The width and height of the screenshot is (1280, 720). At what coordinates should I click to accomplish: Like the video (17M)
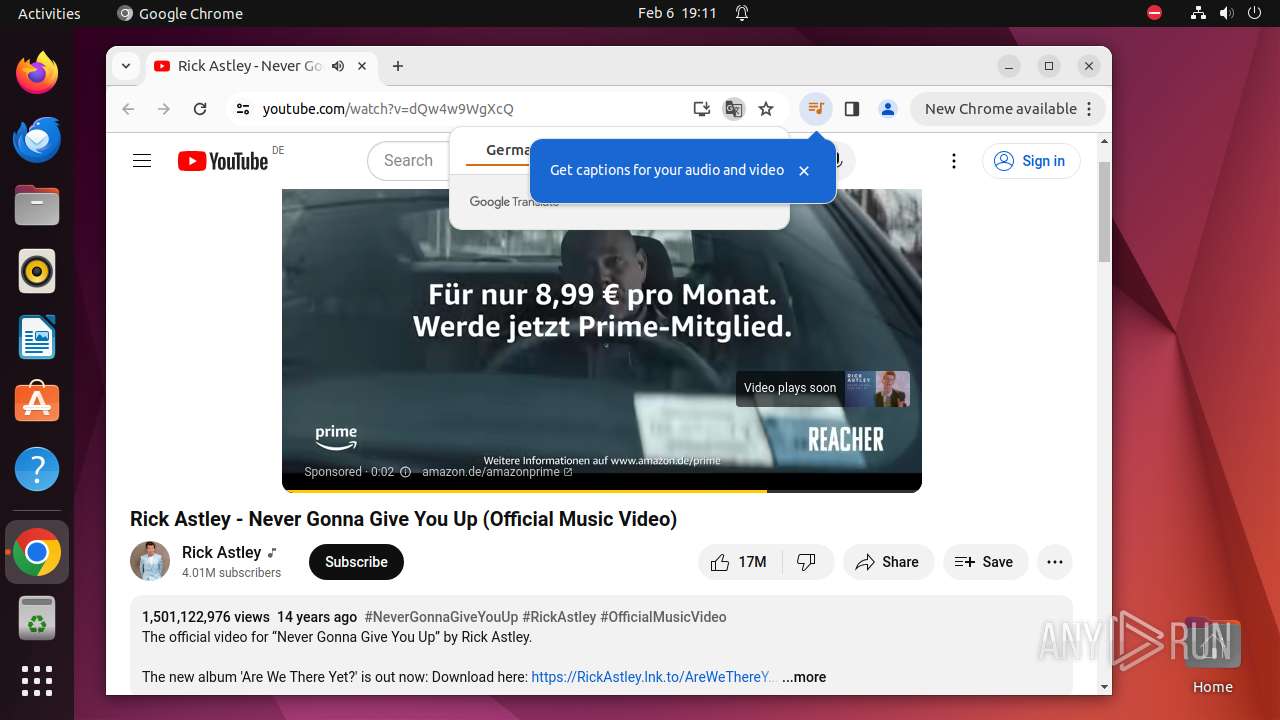click(x=739, y=562)
